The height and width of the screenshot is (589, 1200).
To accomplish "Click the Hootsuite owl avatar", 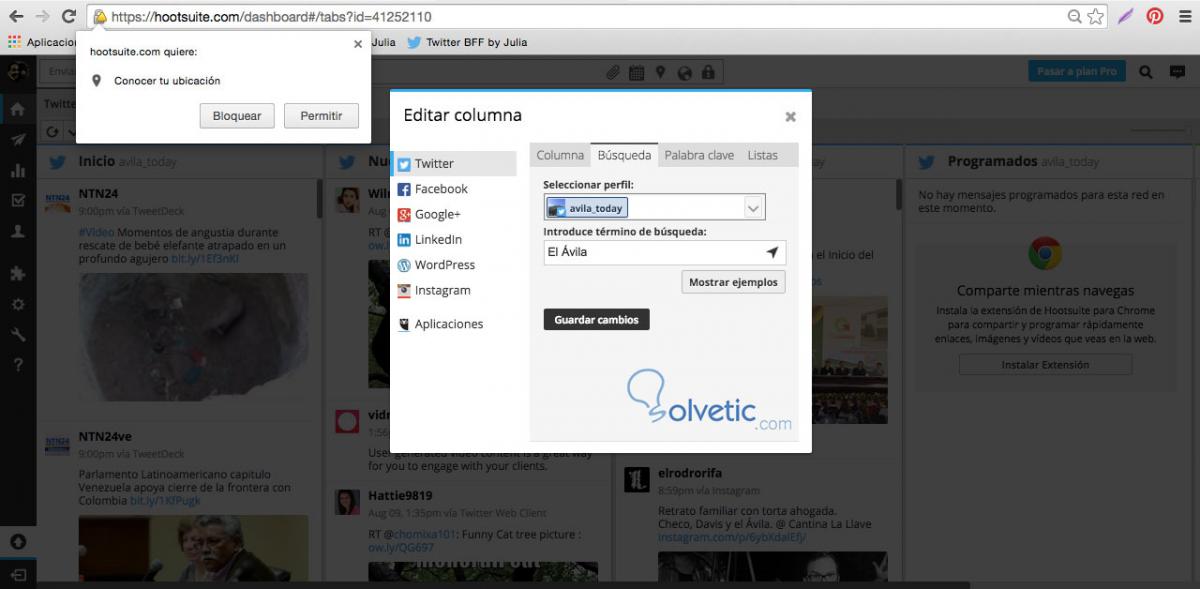I will coord(17,71).
